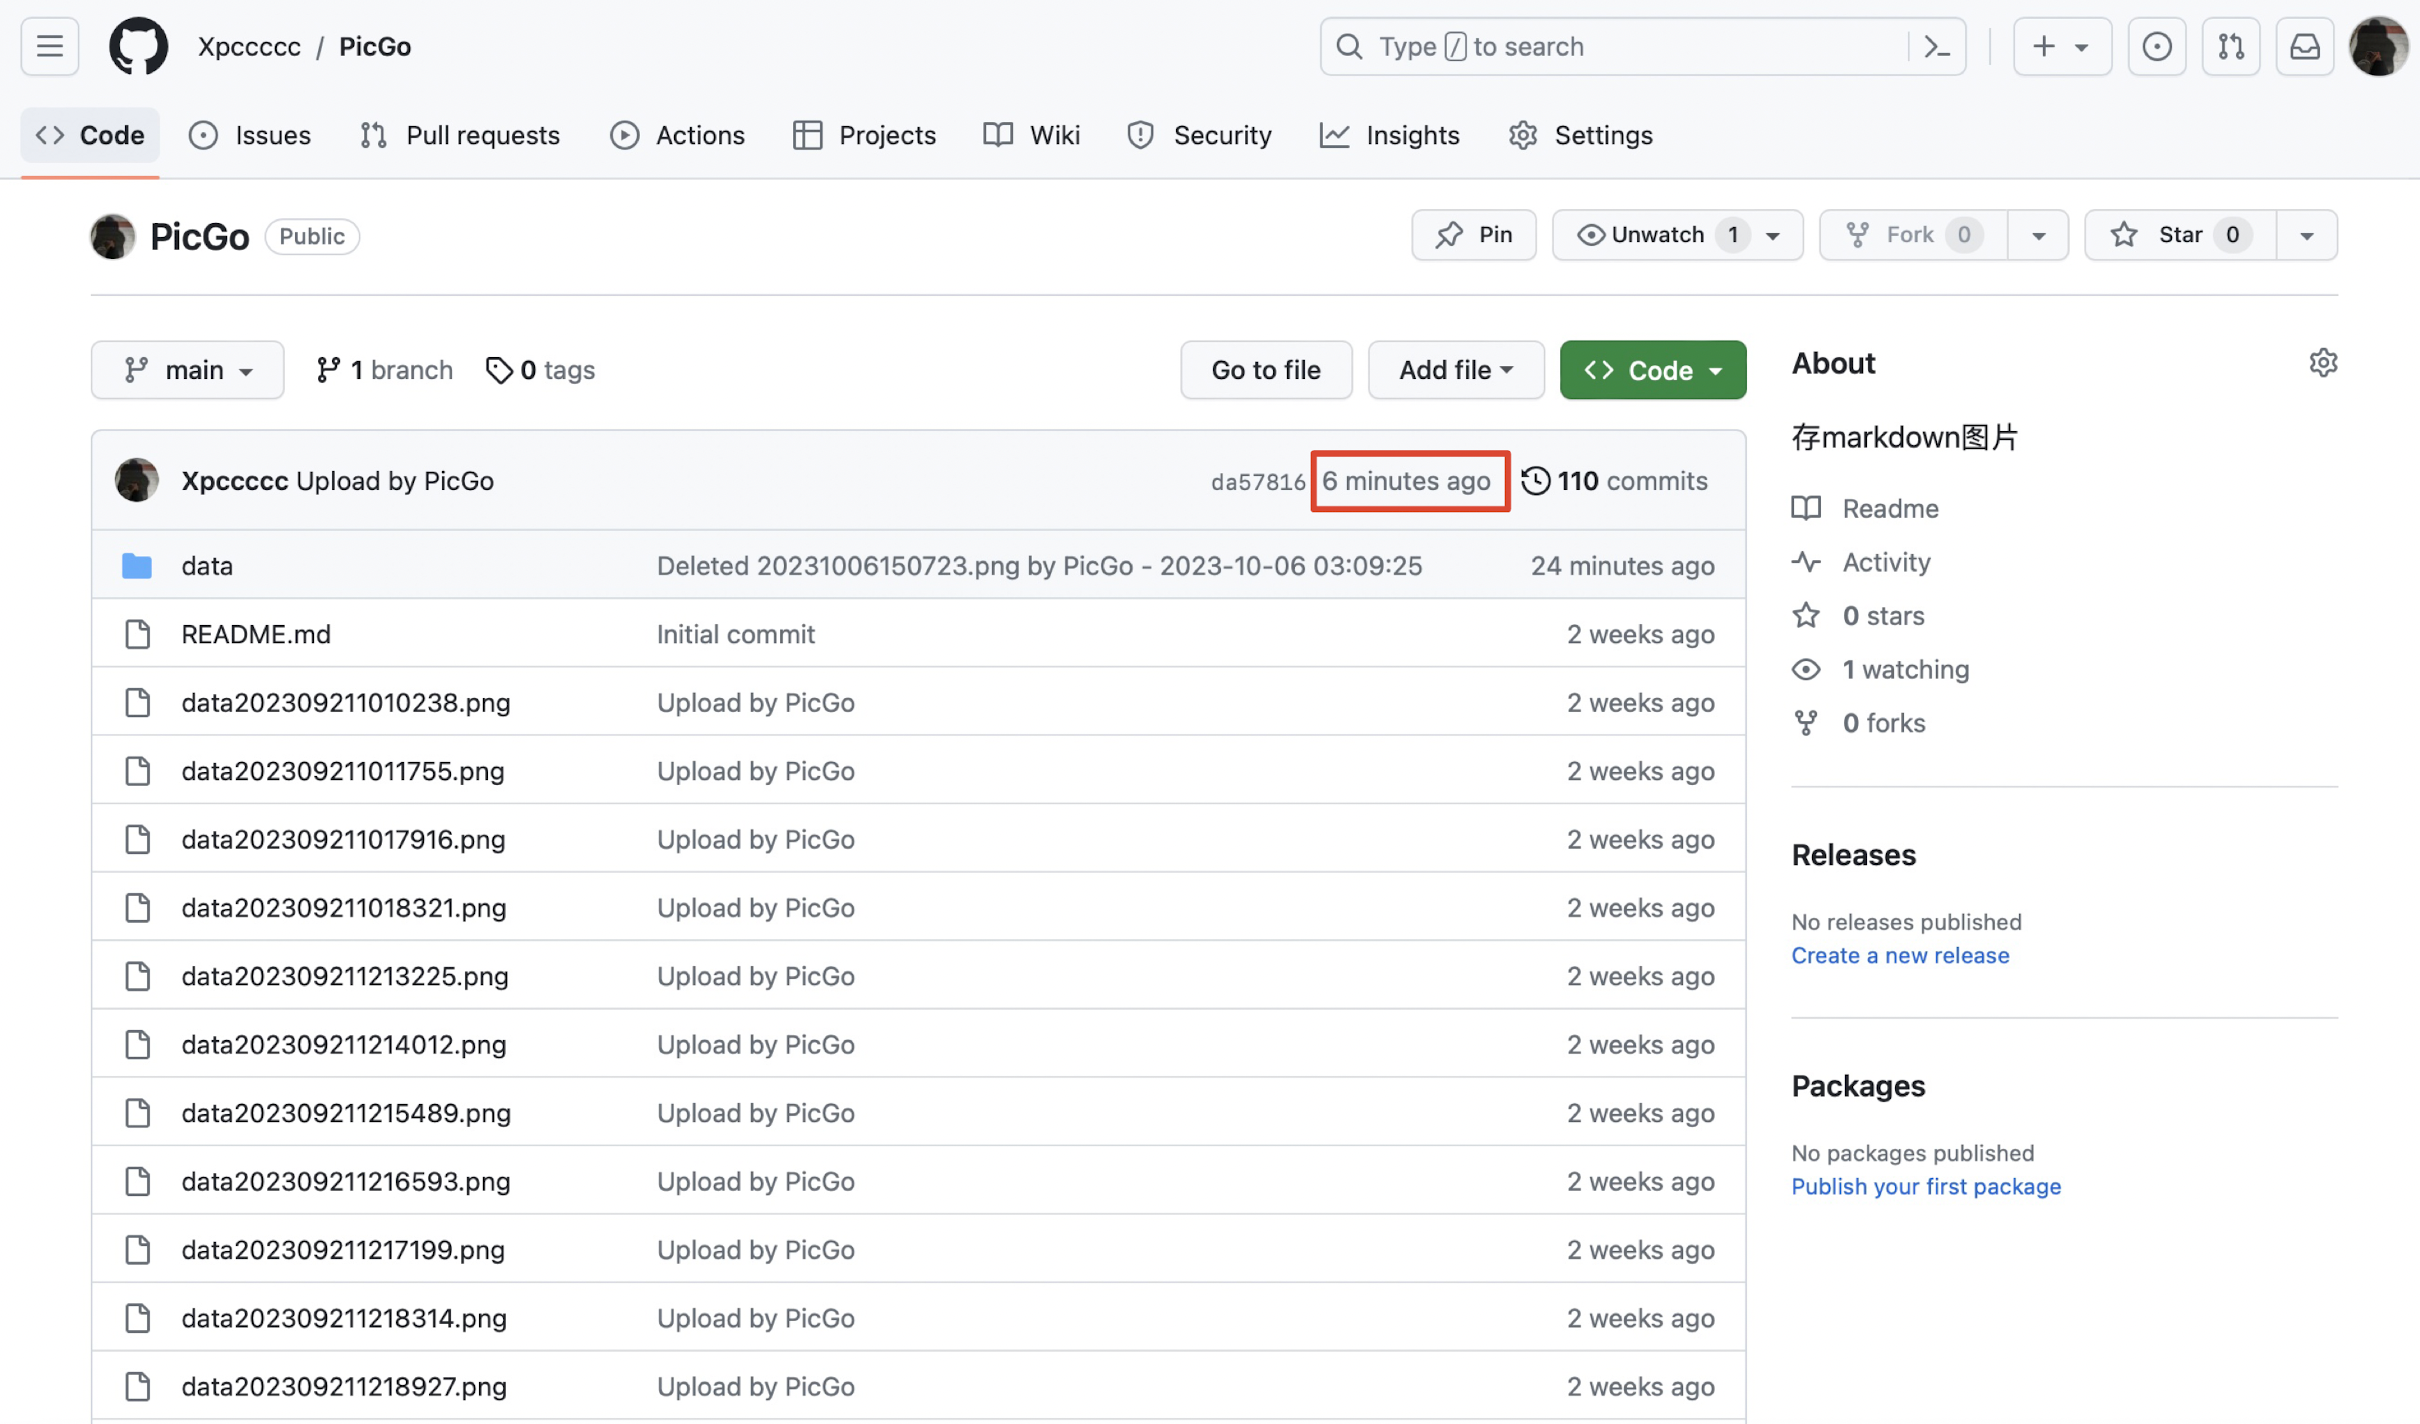
Task: Click the search input field
Action: pos(1620,46)
